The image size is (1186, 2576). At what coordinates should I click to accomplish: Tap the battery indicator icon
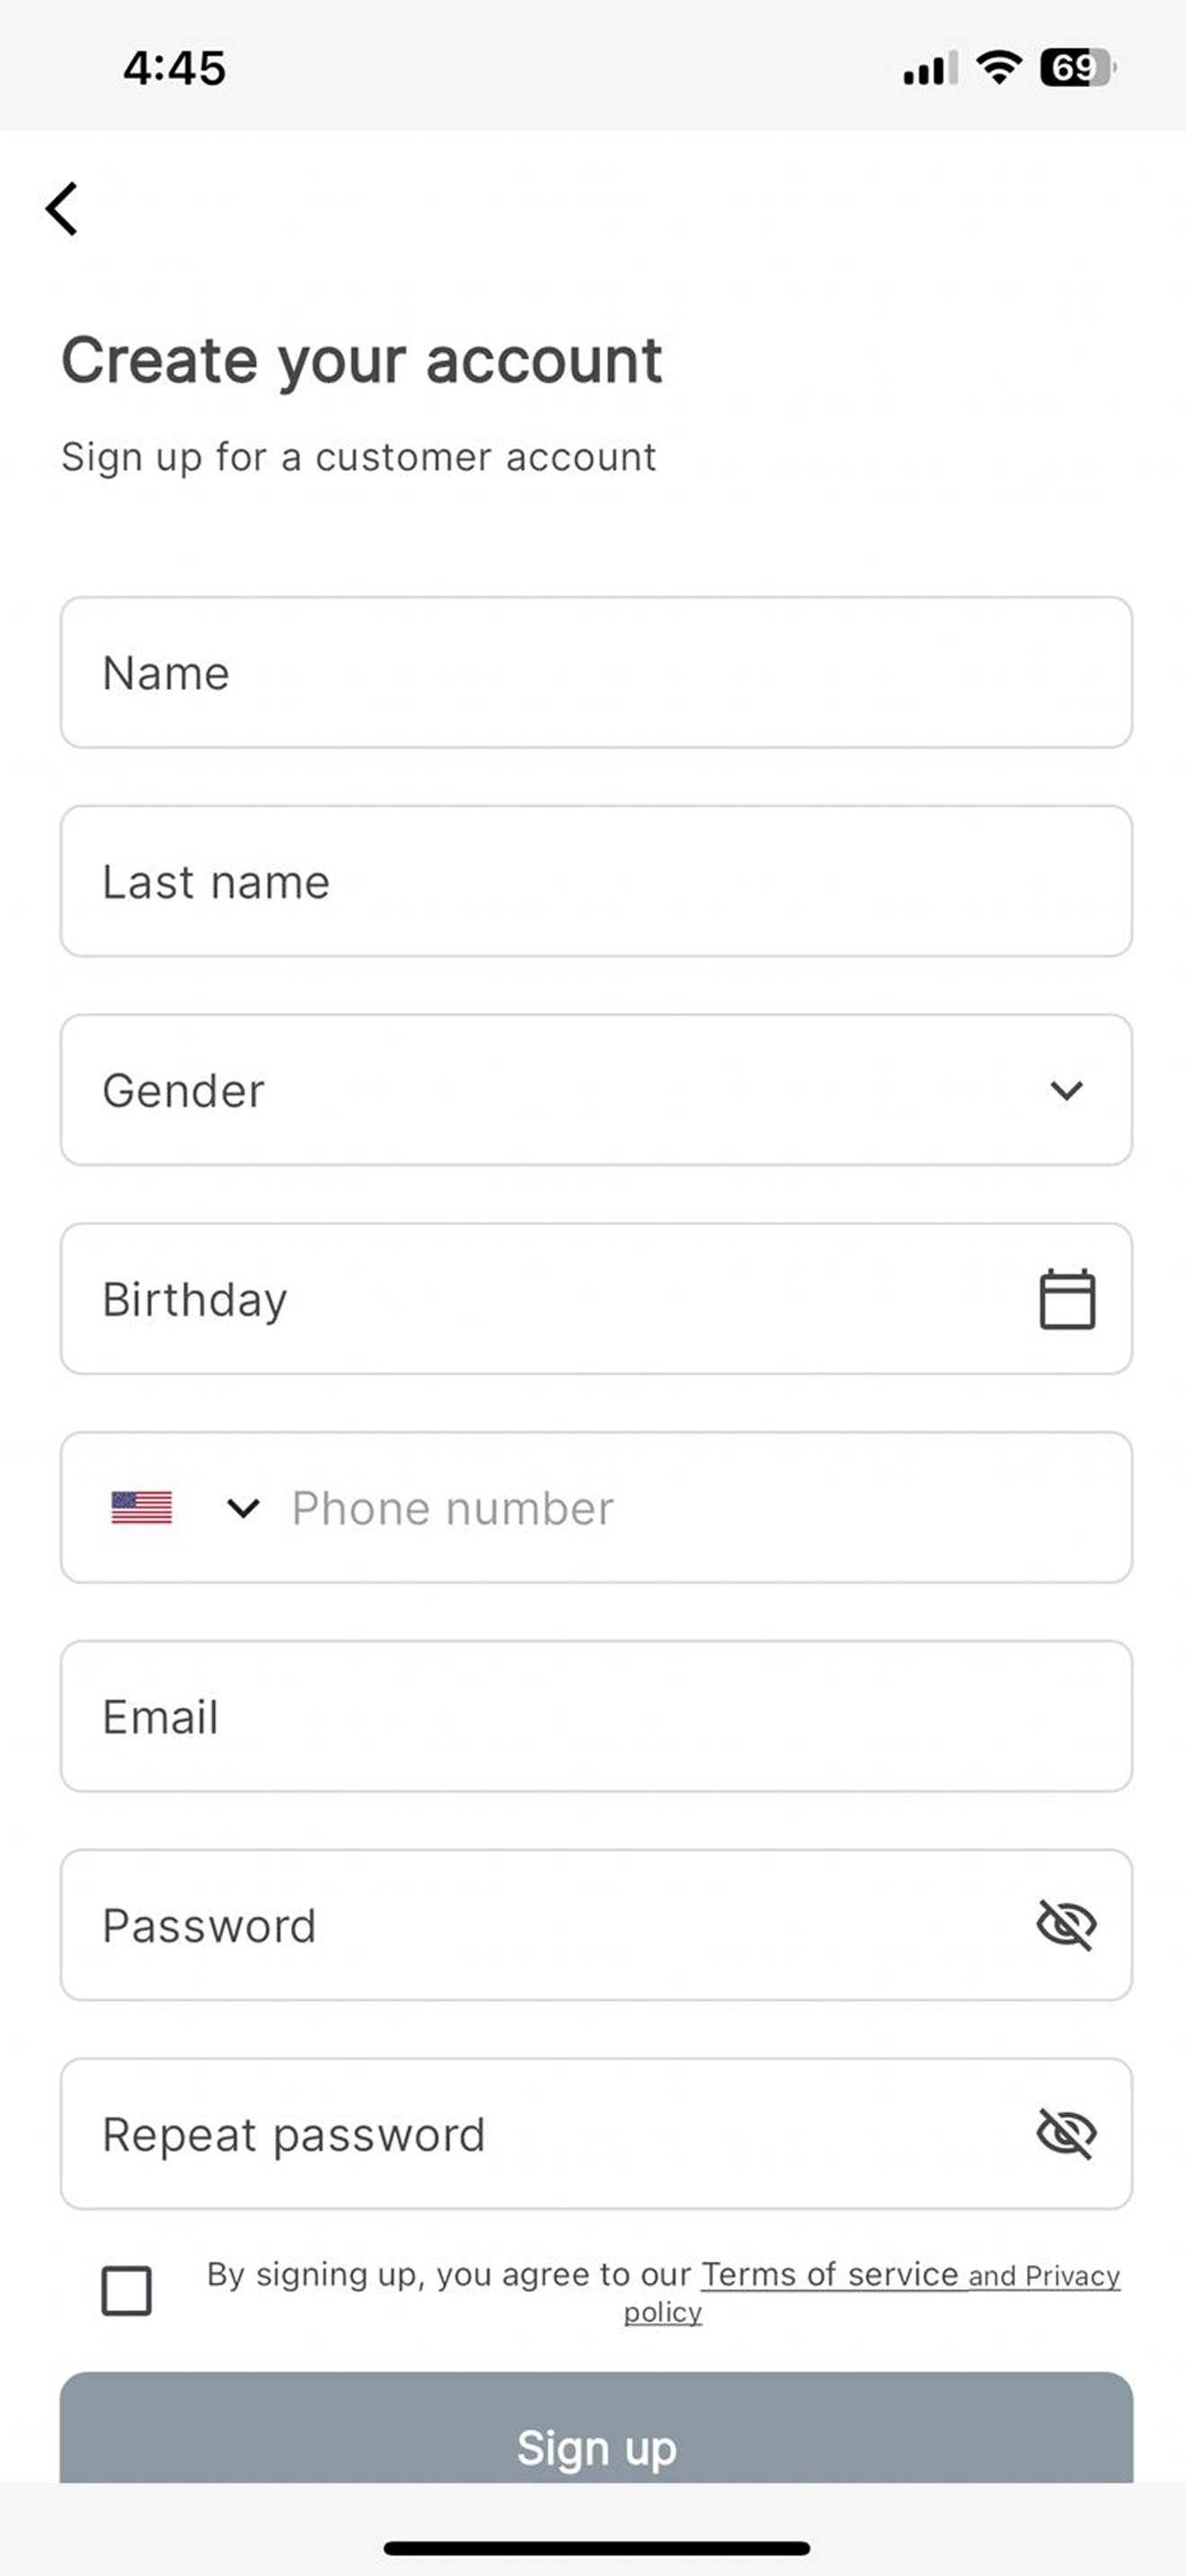[x=1077, y=68]
